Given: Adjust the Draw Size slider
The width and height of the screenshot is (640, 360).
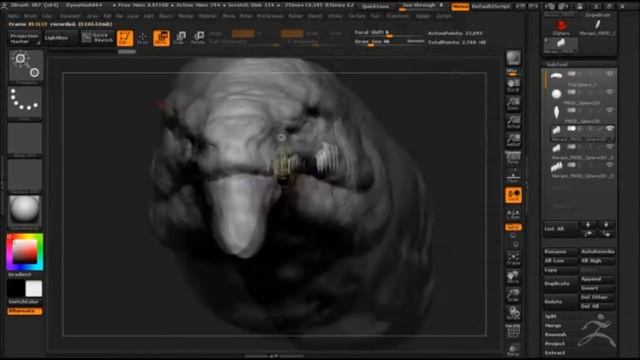Looking at the screenshot, I should (389, 42).
